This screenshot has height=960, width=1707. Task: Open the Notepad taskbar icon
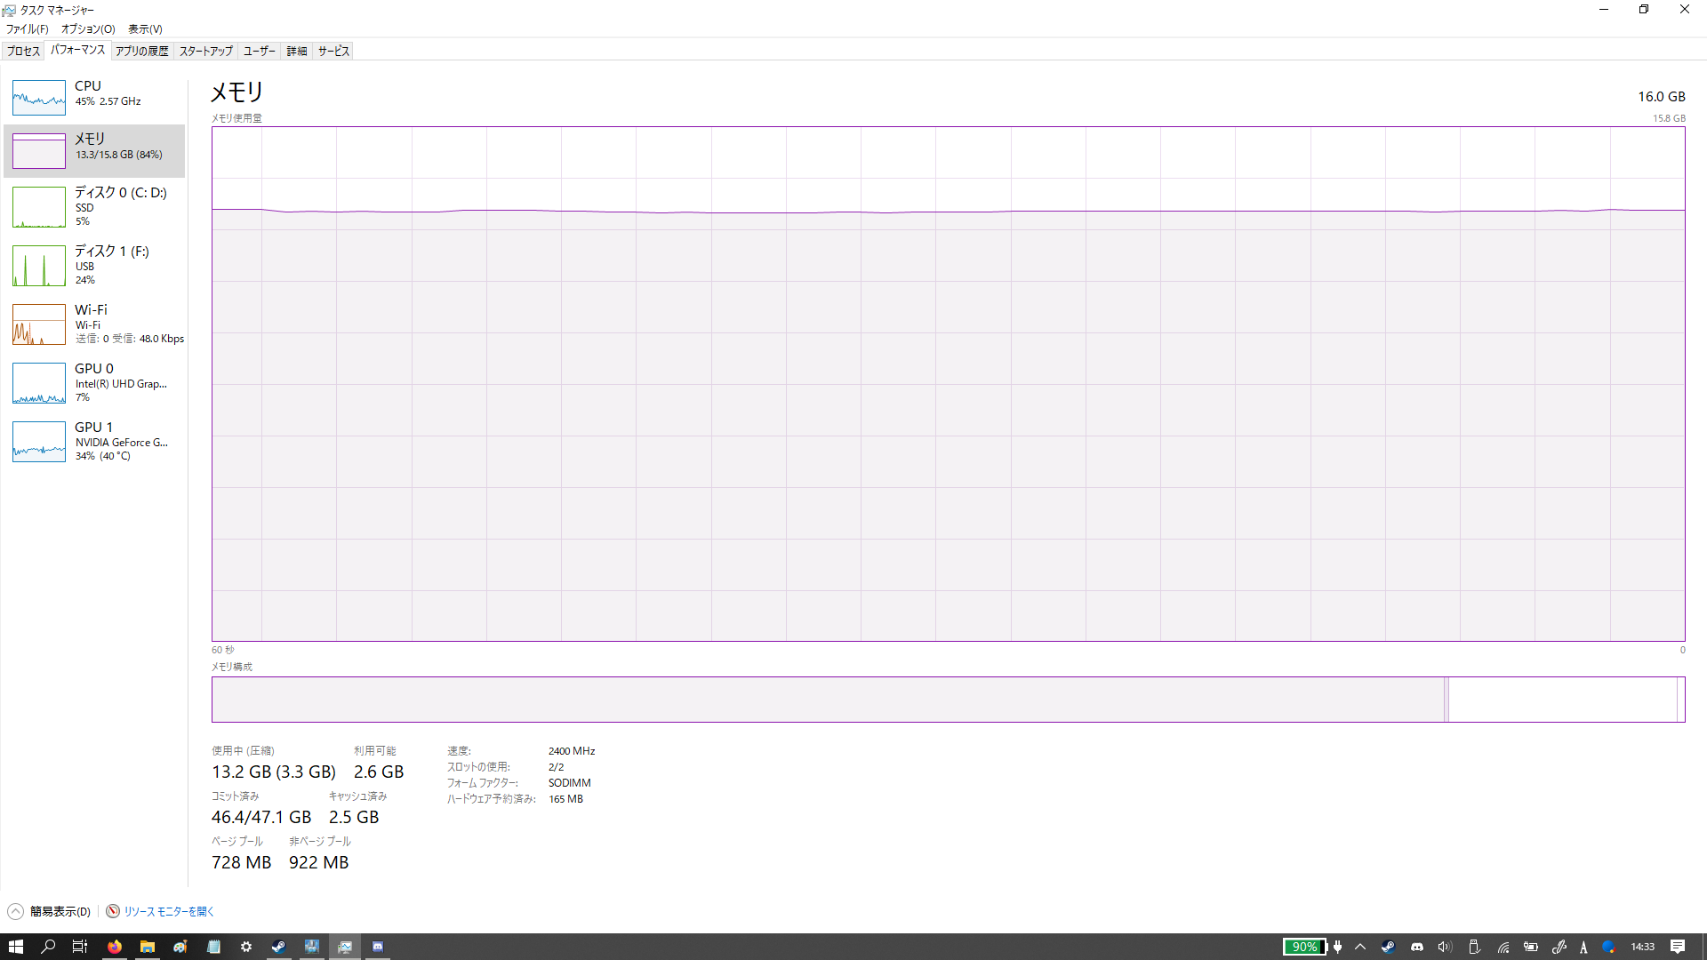pyautogui.click(x=213, y=946)
